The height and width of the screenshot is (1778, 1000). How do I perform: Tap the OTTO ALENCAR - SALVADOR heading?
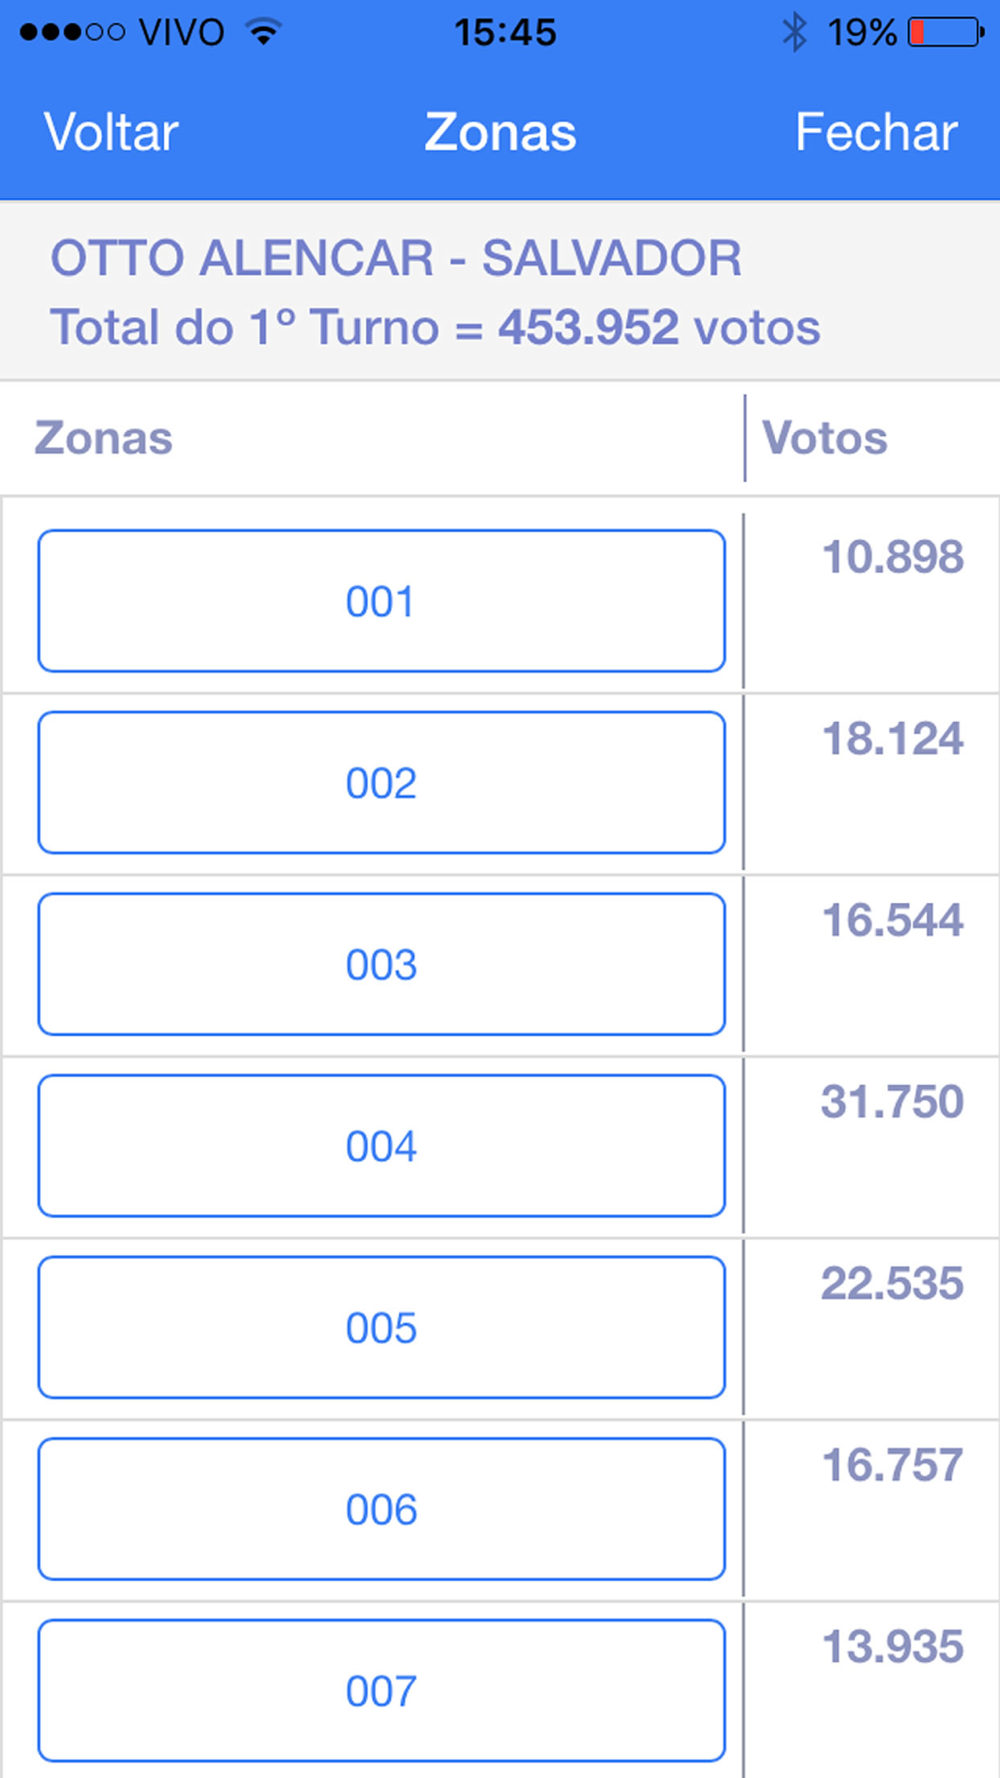click(396, 259)
